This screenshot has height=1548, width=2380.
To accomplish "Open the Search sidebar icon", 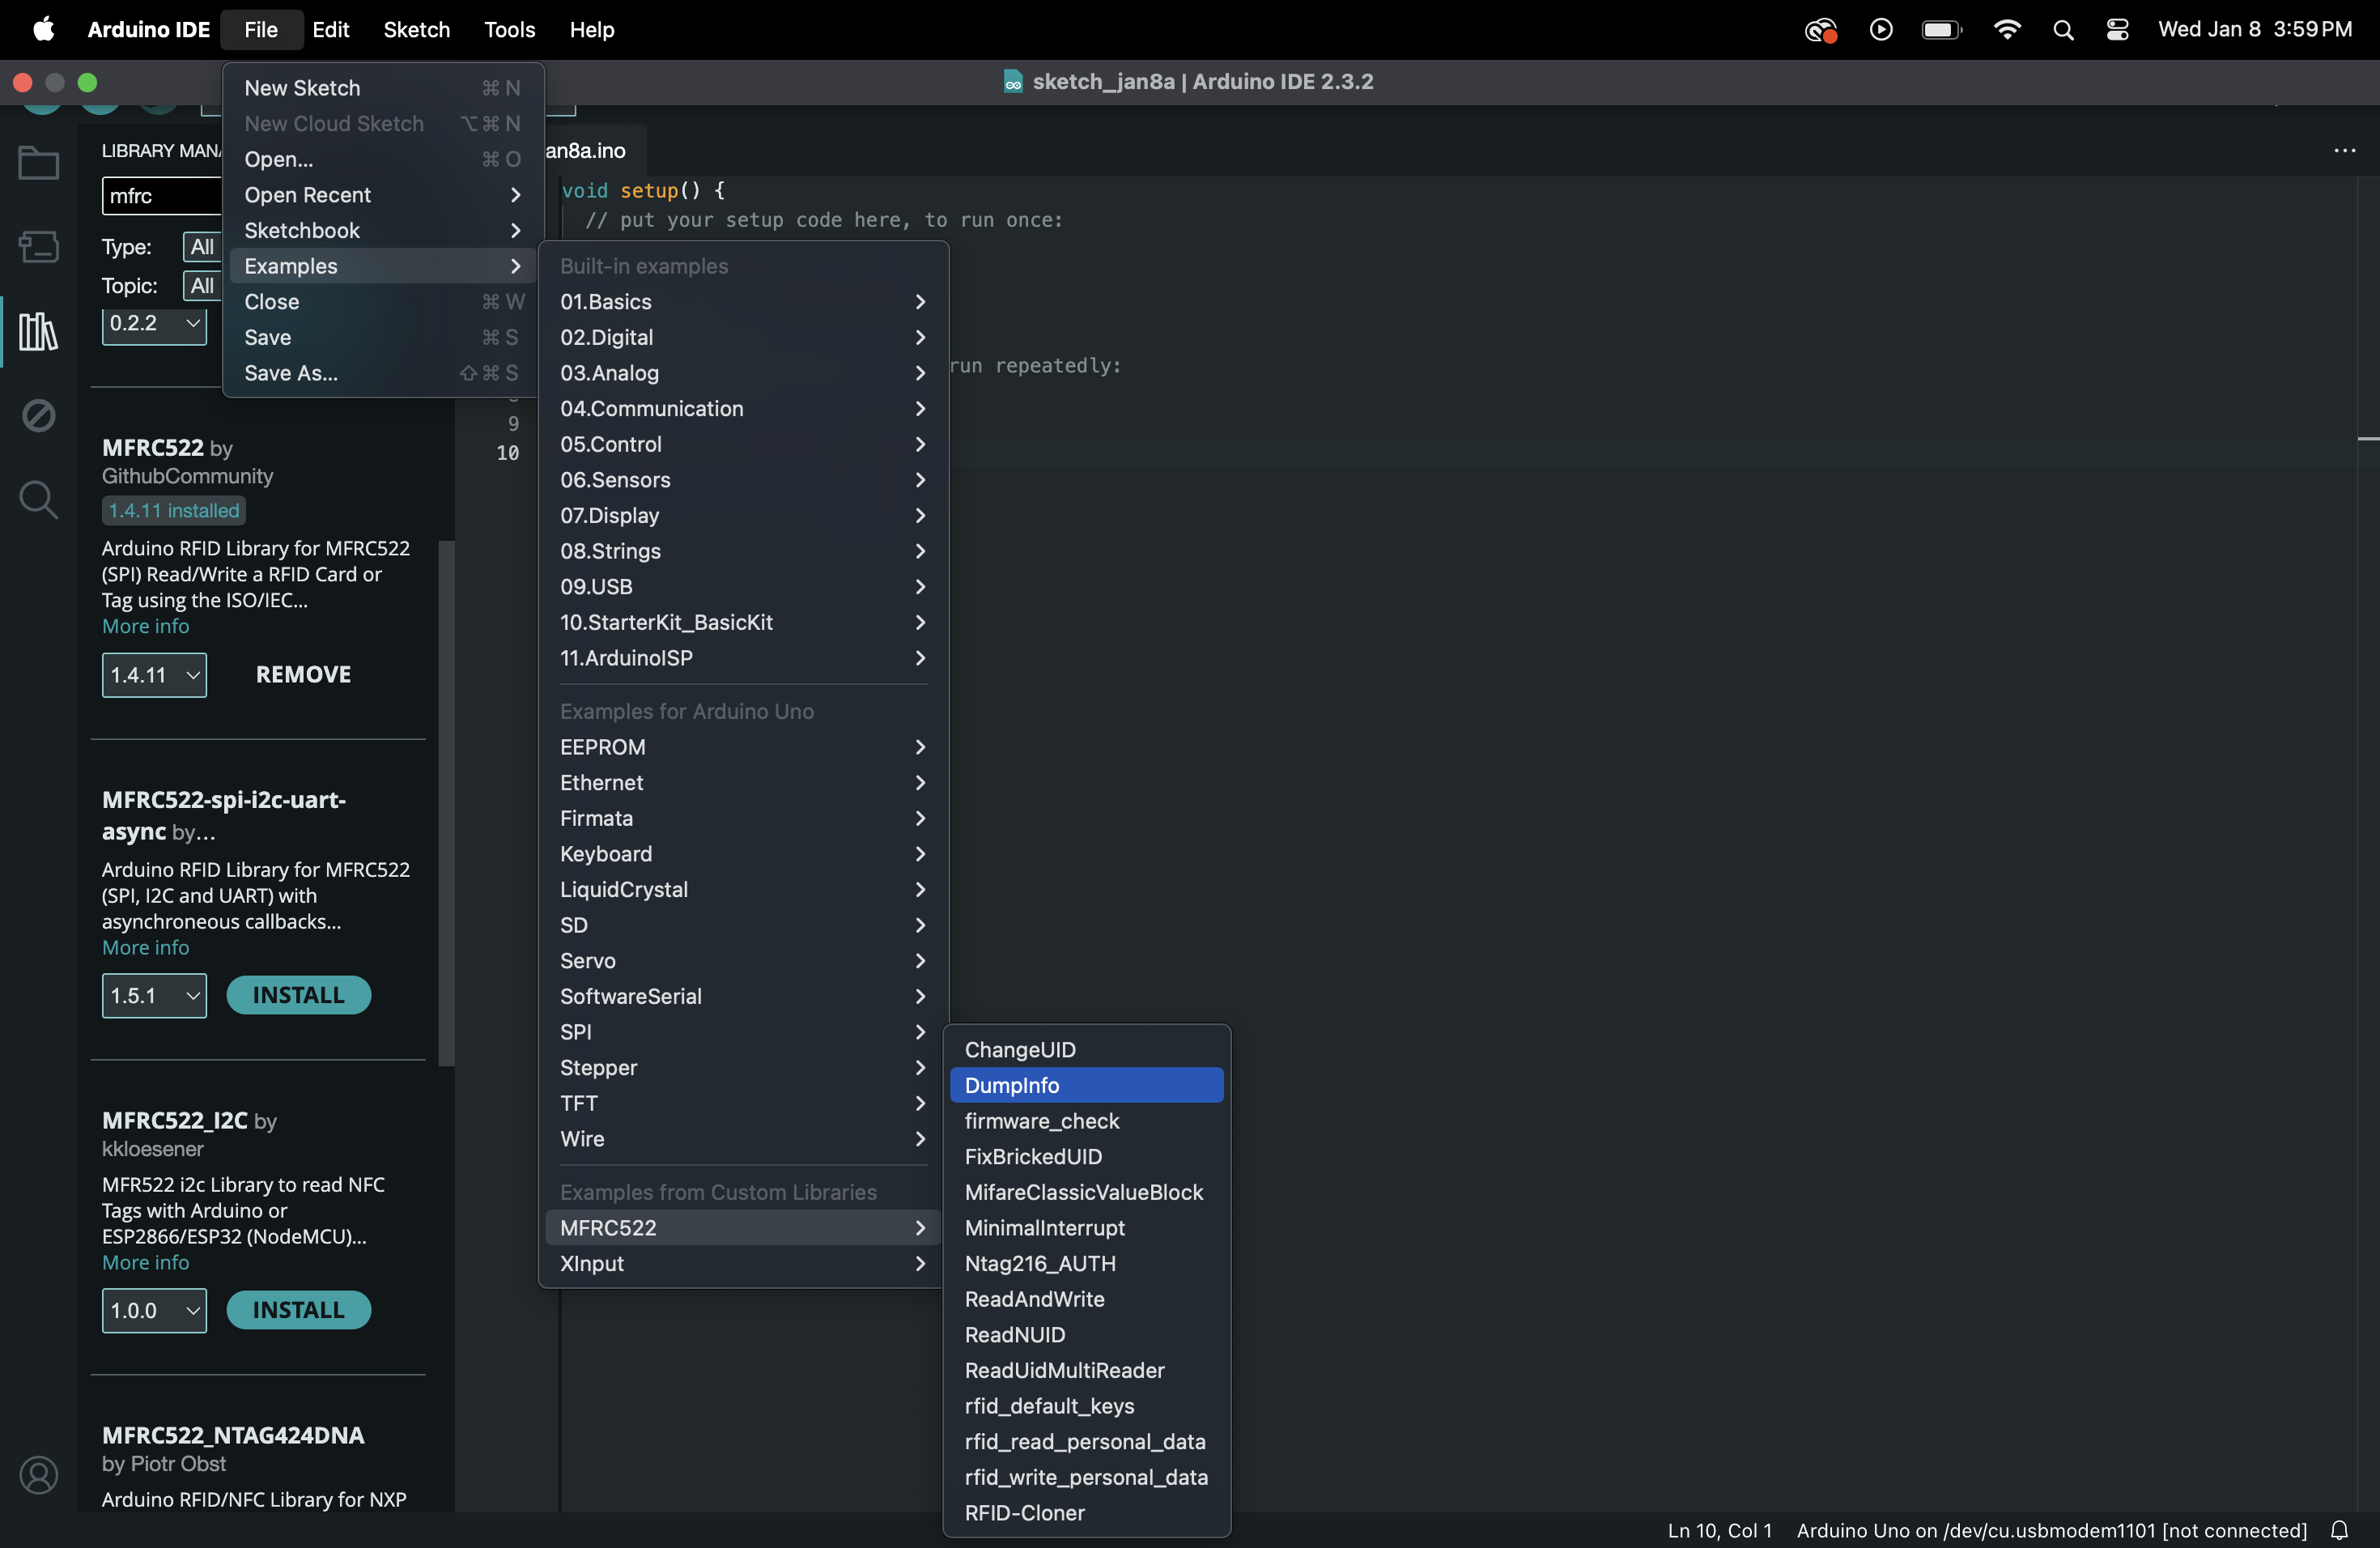I will pyautogui.click(x=39, y=499).
